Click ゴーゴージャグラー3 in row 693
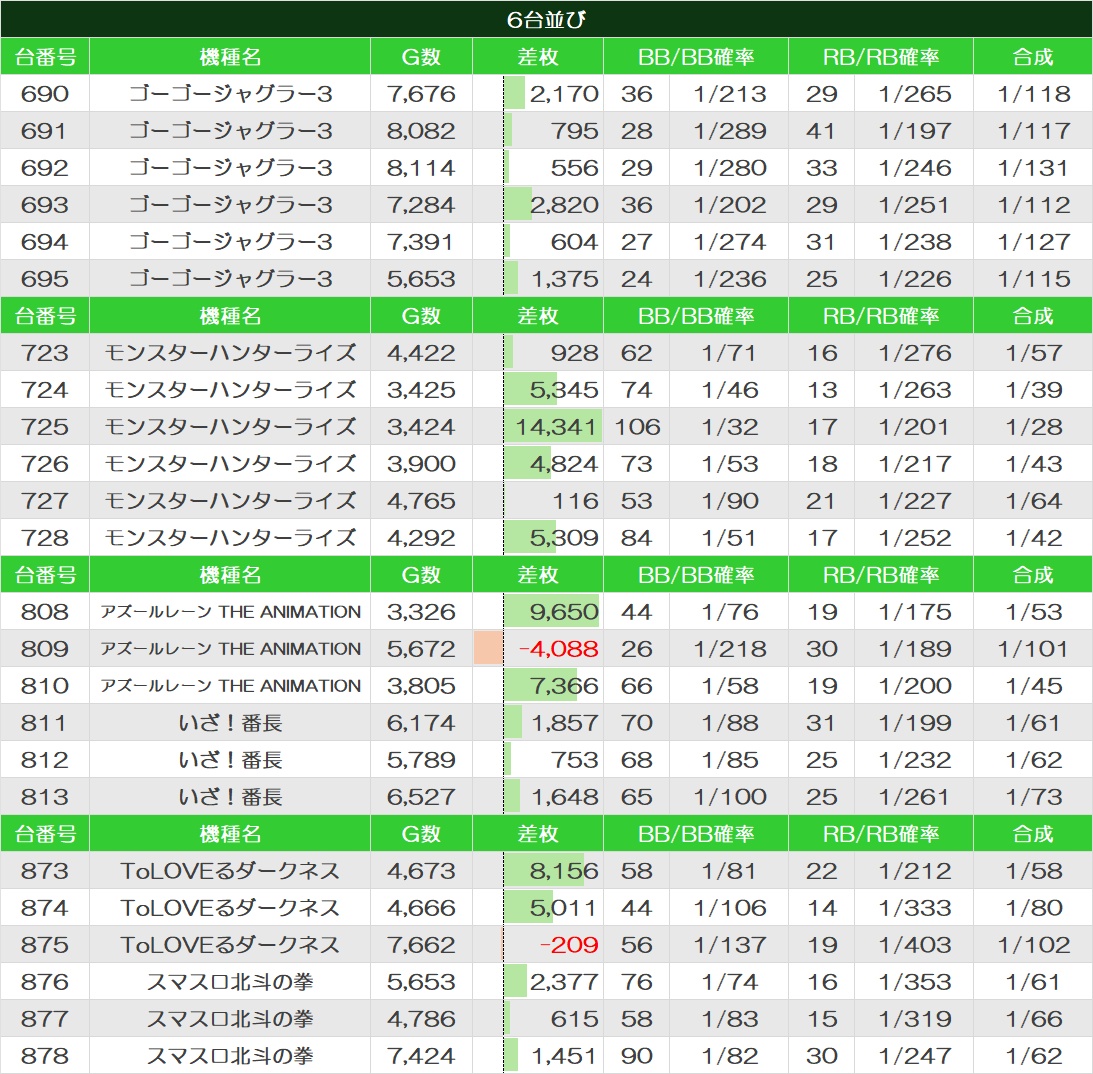The image size is (1093, 1074). 230,204
